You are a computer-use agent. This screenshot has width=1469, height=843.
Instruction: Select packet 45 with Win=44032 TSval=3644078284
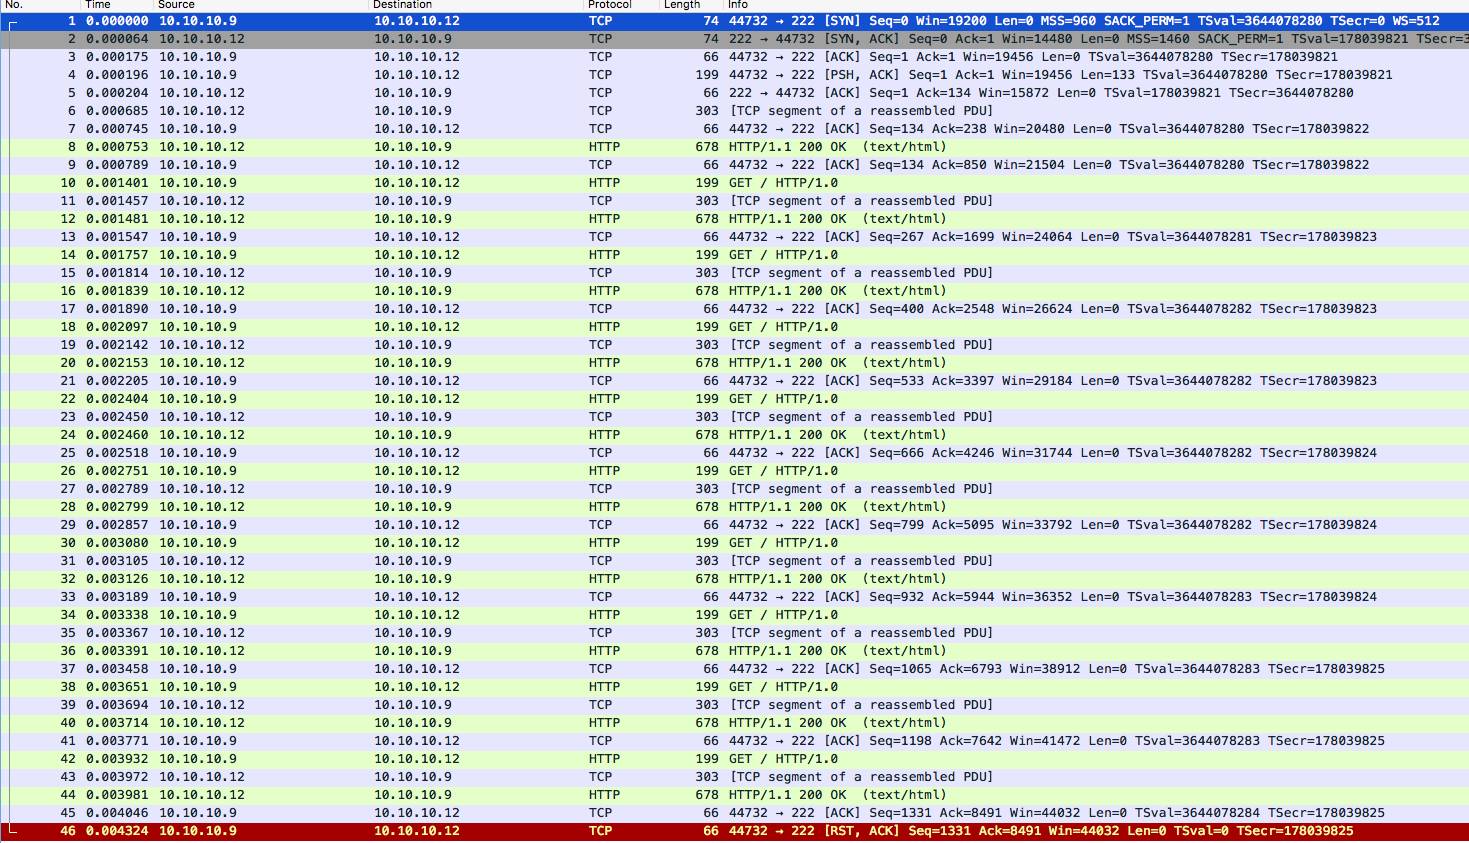734,813
